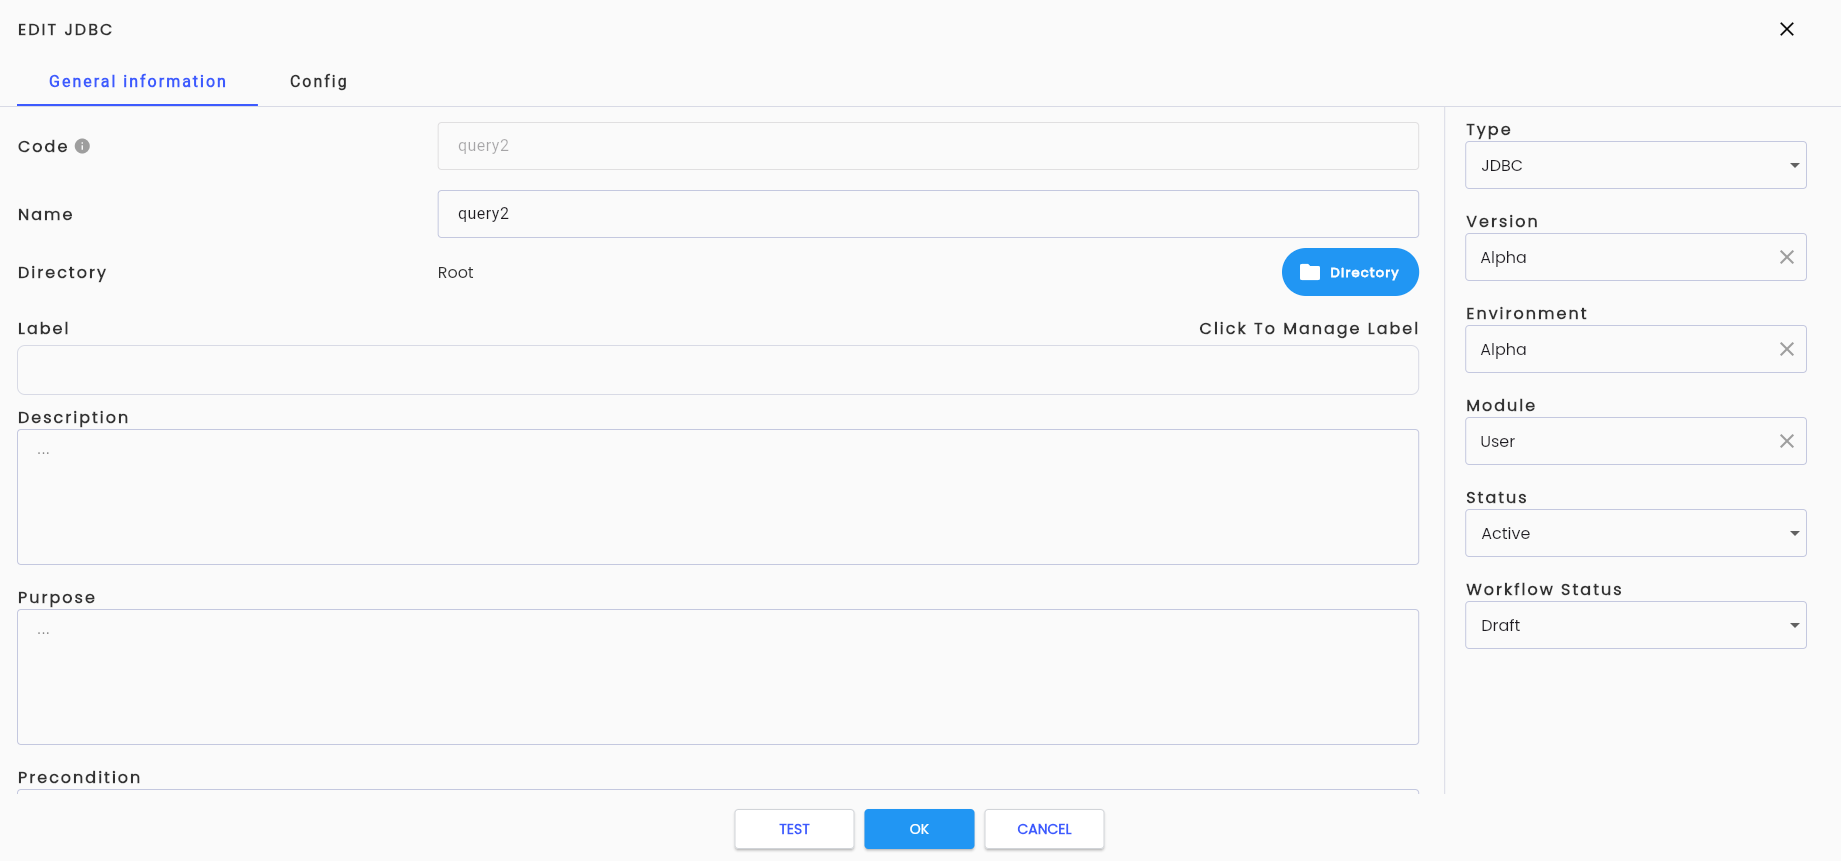
Task: Clear the Version field value
Action: [x=1787, y=257]
